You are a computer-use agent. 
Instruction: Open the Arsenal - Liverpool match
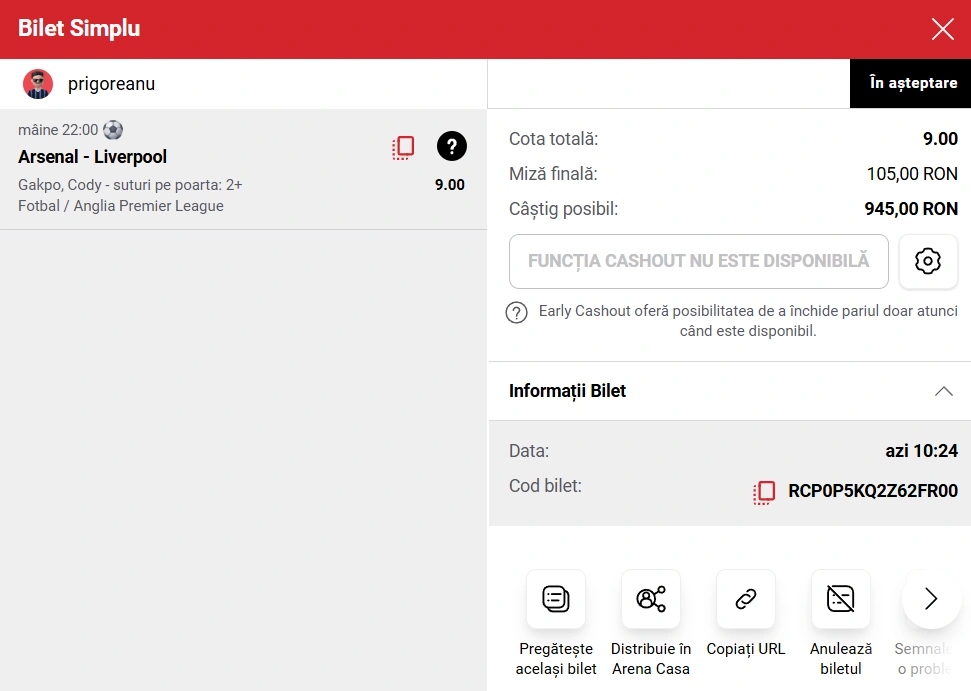coord(93,157)
